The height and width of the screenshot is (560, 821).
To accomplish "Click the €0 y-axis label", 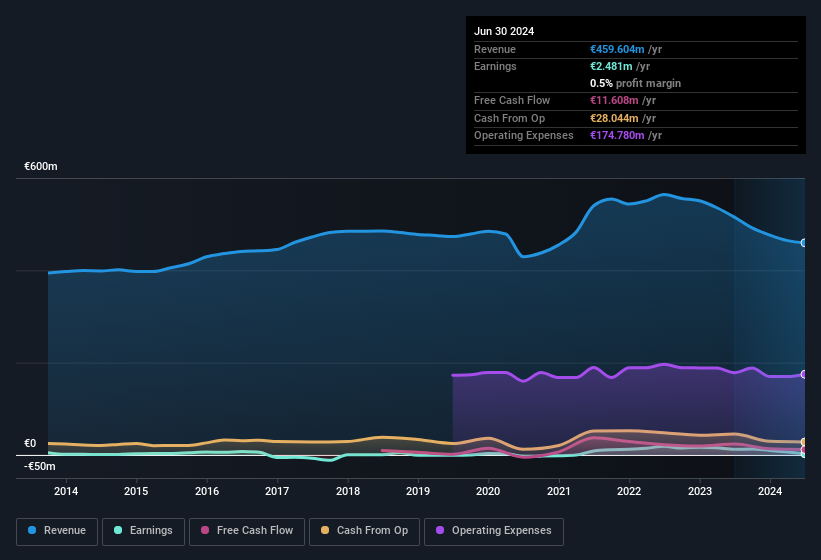I will (x=30, y=443).
